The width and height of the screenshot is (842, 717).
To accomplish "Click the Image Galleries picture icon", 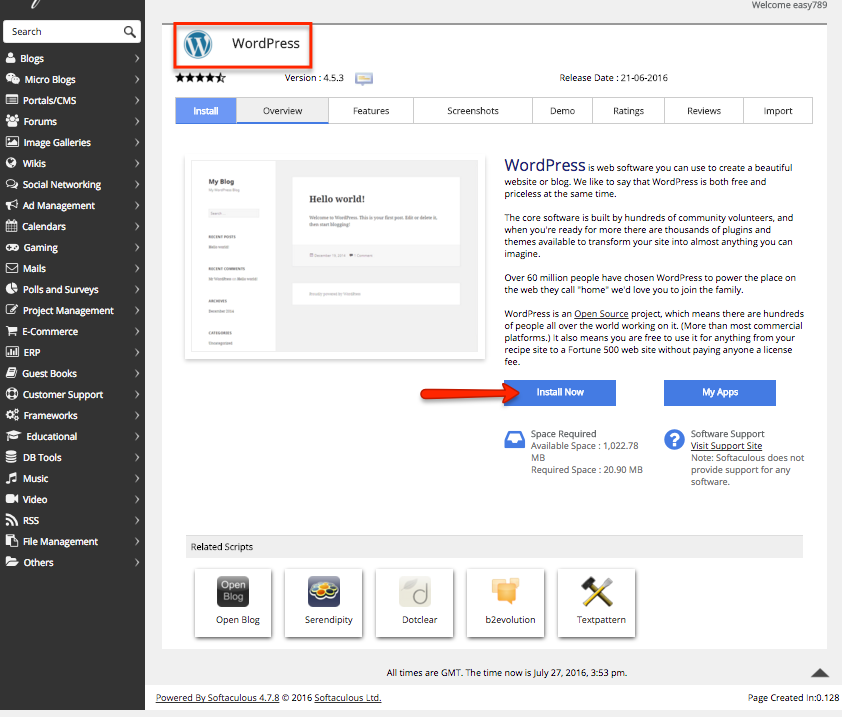I will 12,142.
